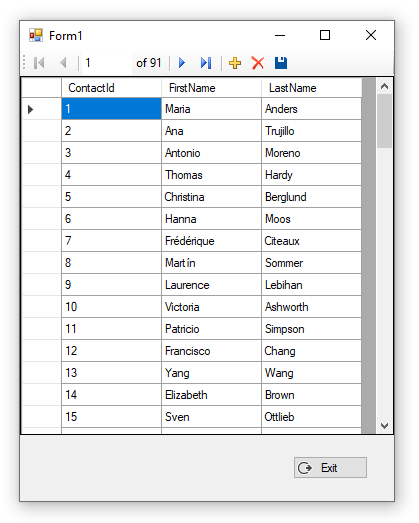Viewport: 419px width, 523px height.
Task: Save data with the floppy disk icon
Action: click(281, 63)
